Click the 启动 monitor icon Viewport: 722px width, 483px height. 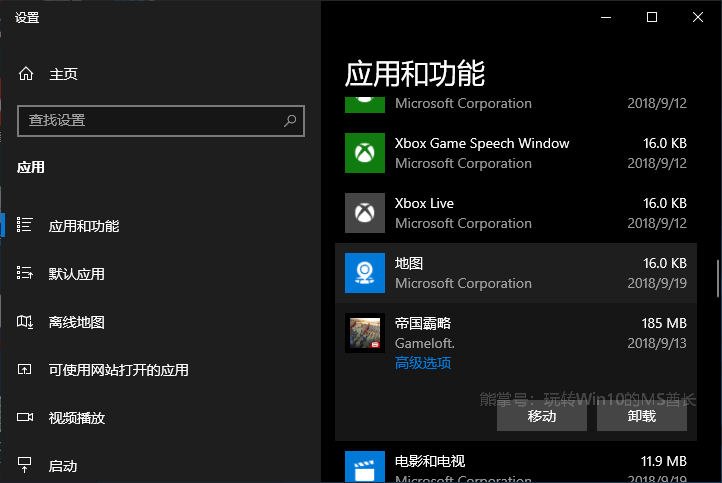coord(24,465)
